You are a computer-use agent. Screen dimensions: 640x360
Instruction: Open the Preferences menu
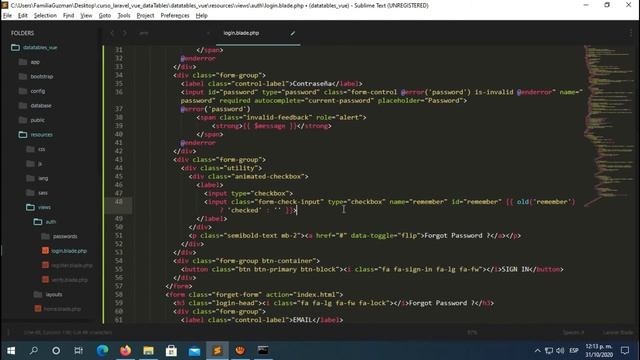point(175,16)
